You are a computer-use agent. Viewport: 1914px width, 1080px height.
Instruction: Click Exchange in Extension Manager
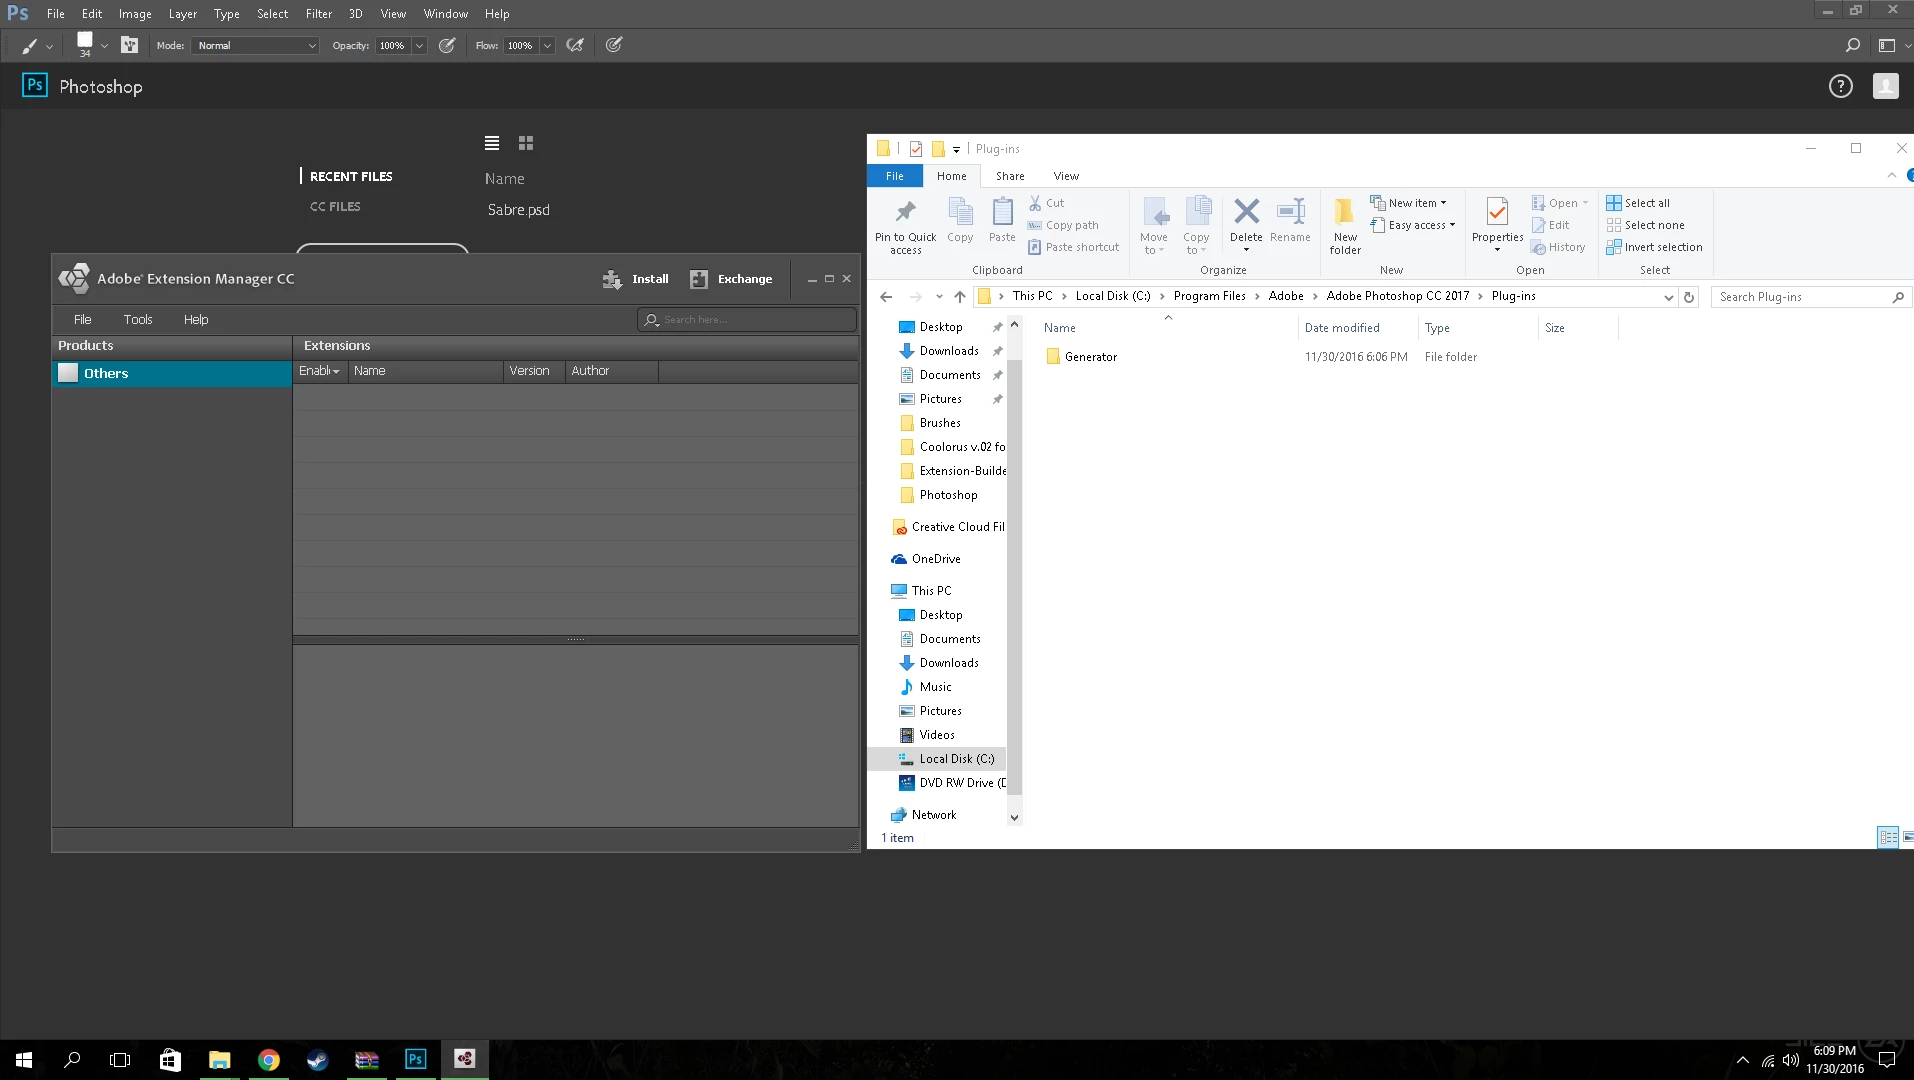click(731, 279)
